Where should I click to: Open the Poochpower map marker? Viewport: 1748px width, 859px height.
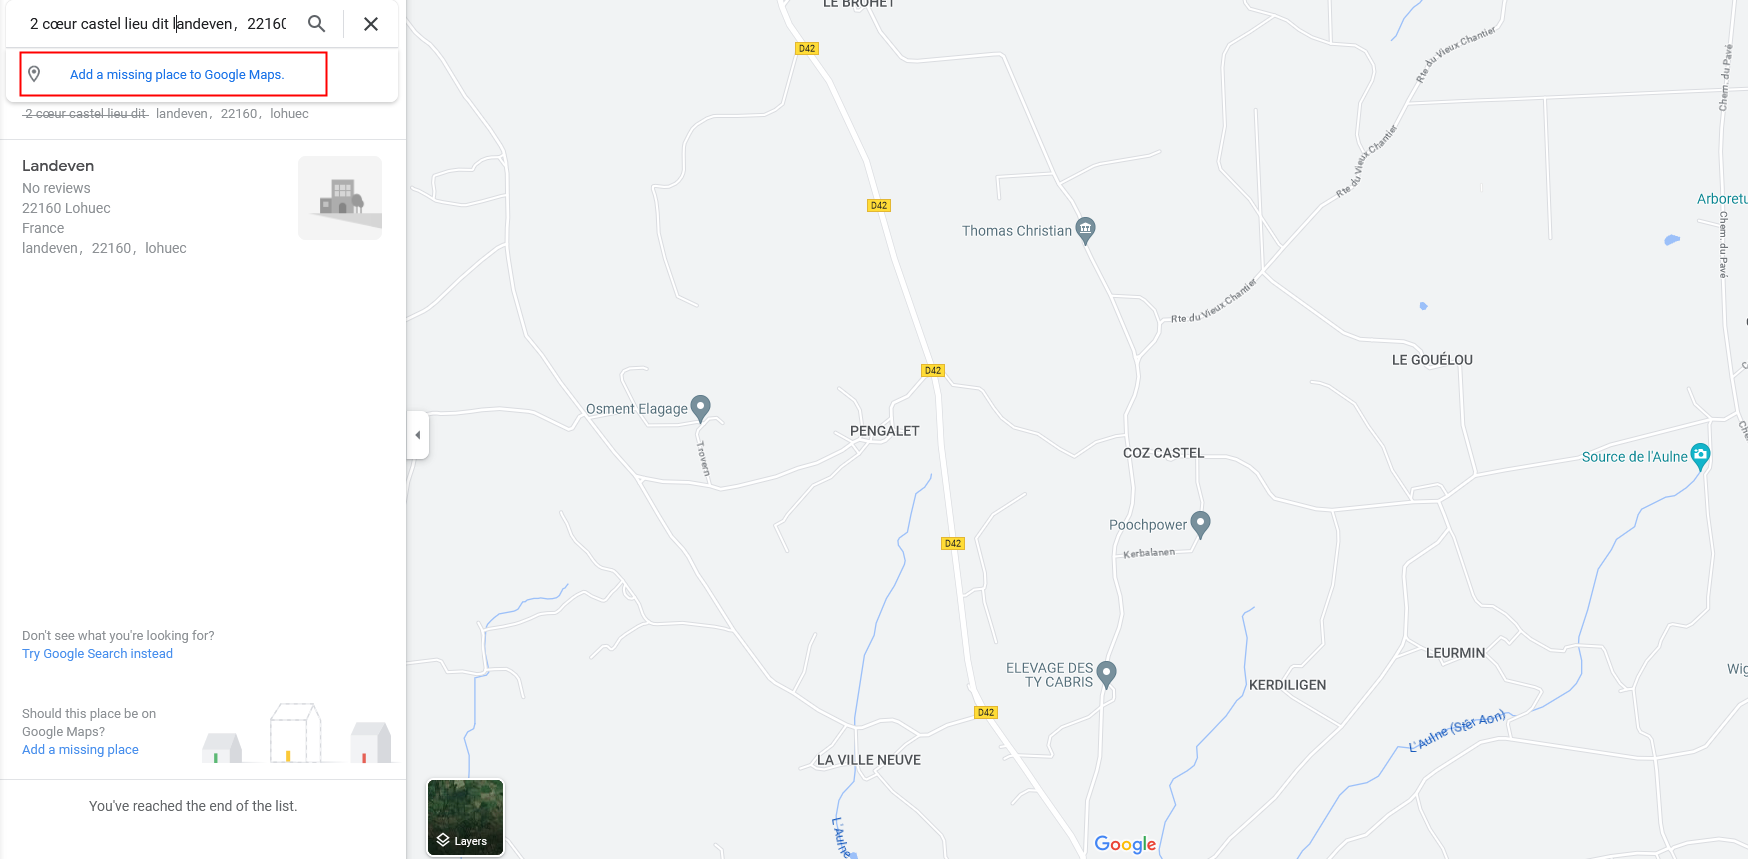pyautogui.click(x=1201, y=524)
